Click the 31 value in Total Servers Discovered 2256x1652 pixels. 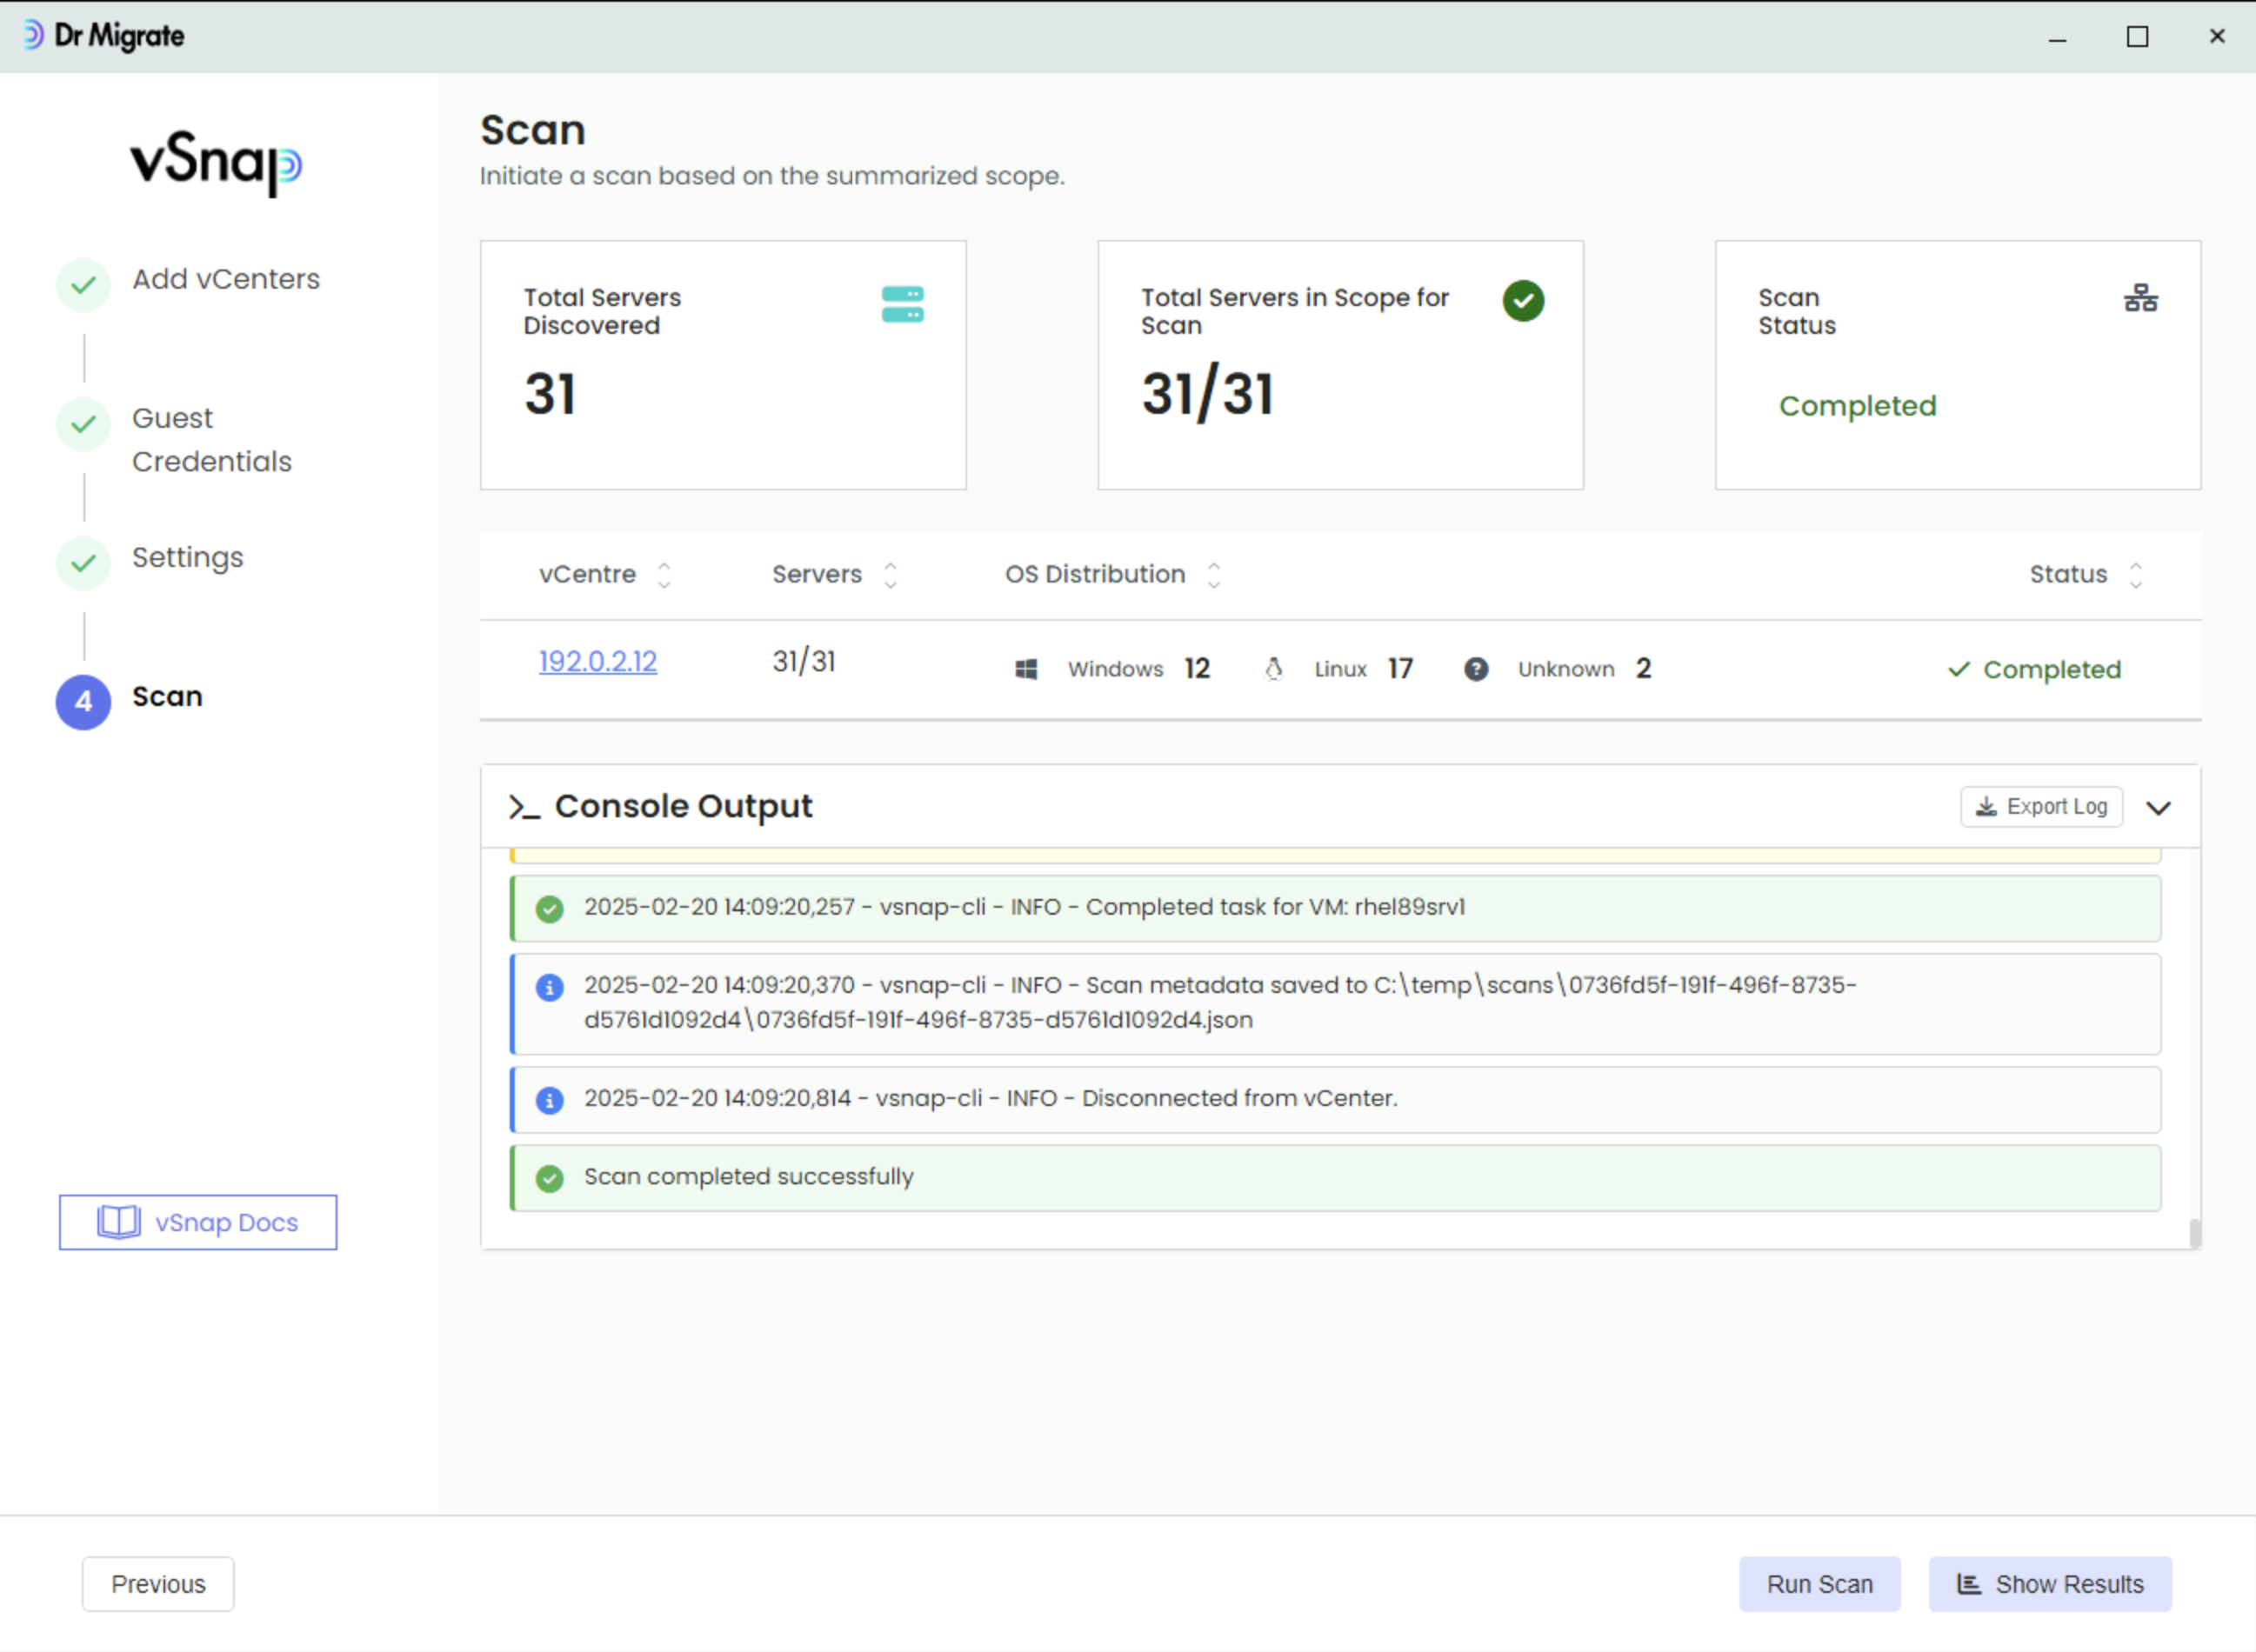pos(550,394)
